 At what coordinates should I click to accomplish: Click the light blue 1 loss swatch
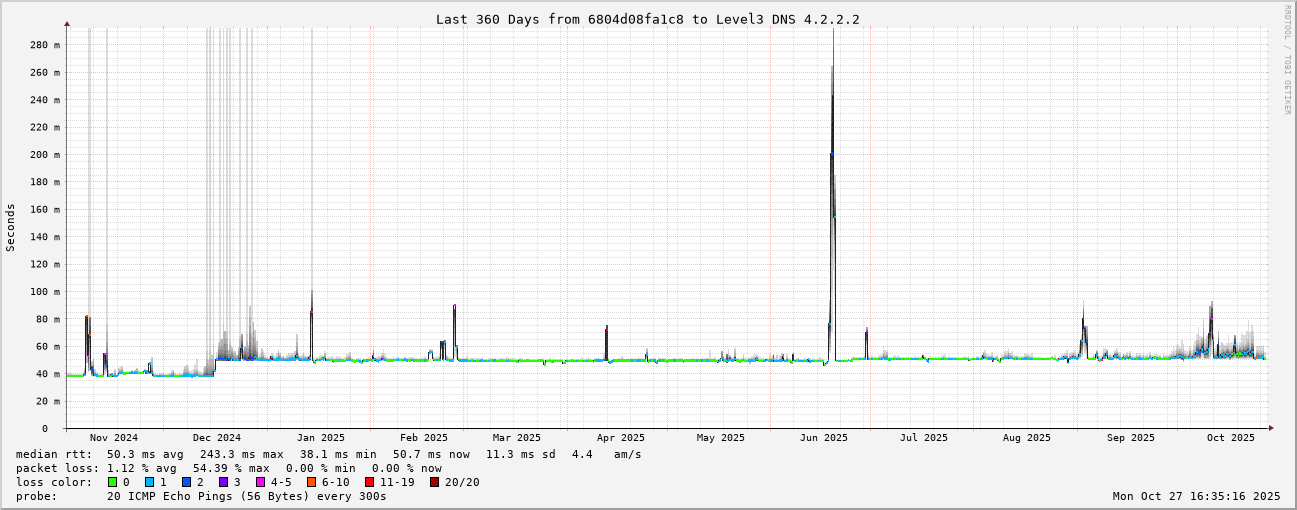149,482
